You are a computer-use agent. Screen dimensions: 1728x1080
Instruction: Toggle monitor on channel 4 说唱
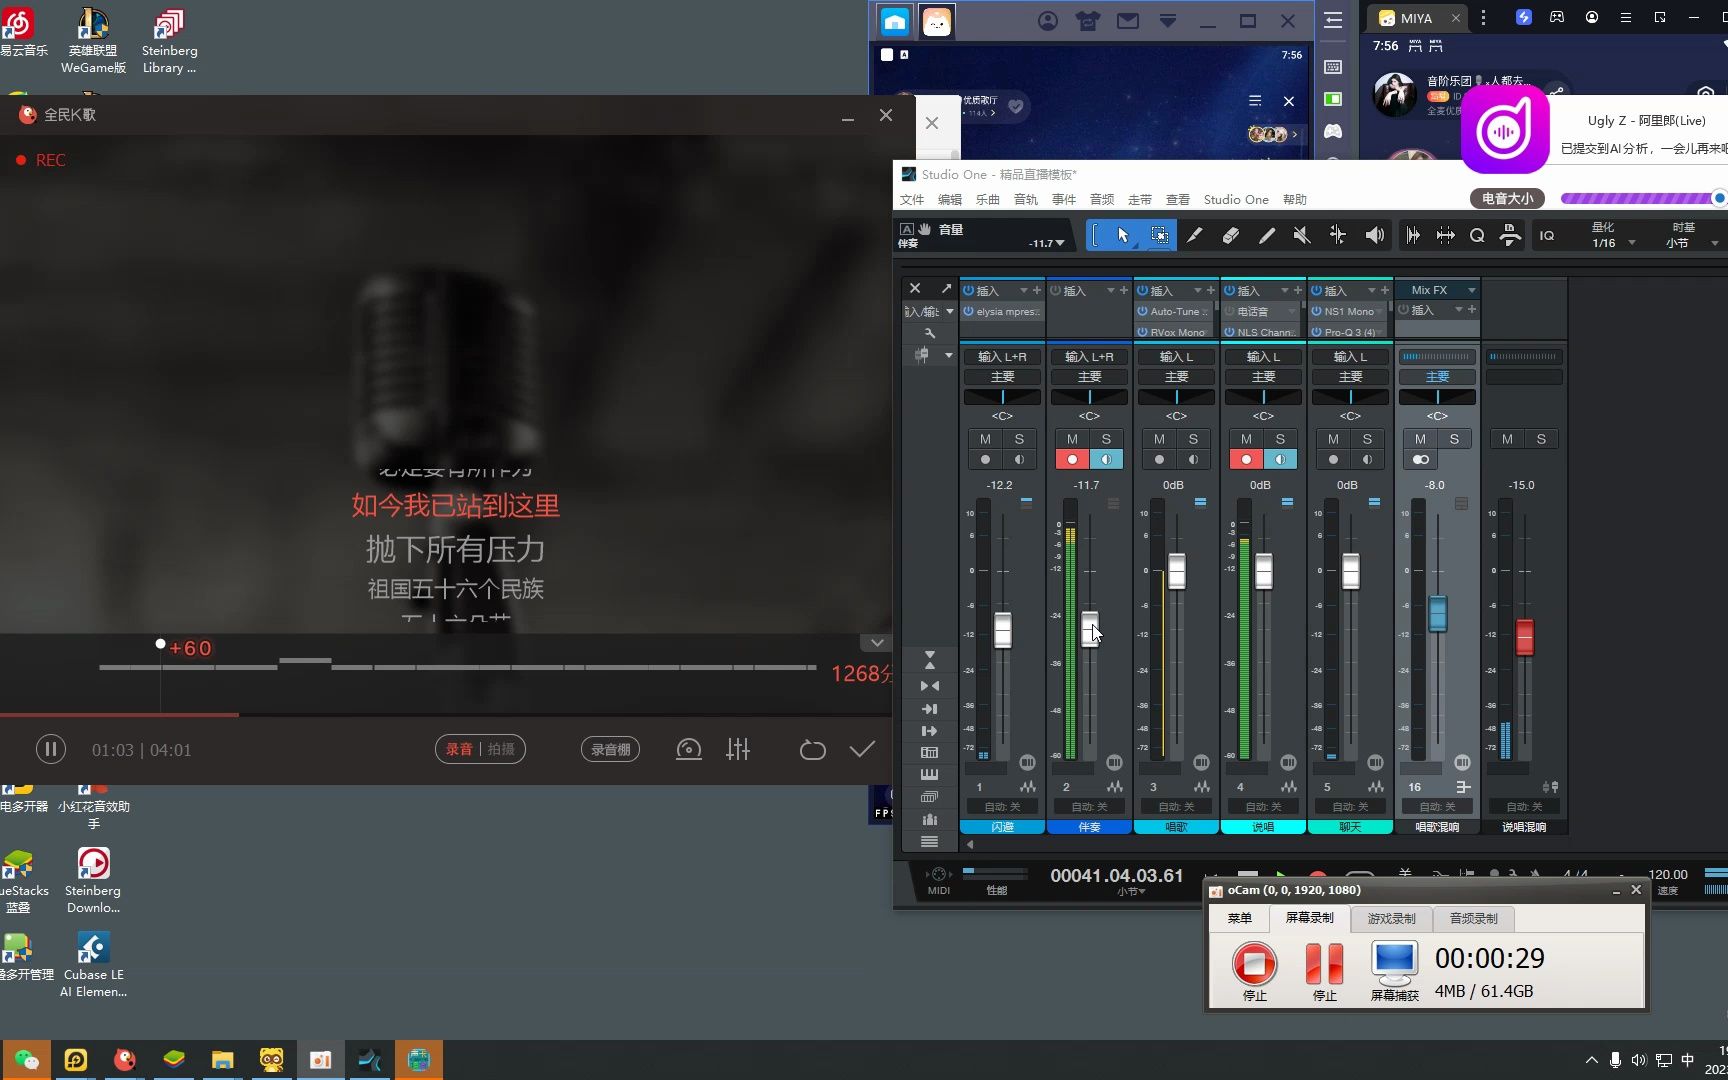pyautogui.click(x=1280, y=460)
